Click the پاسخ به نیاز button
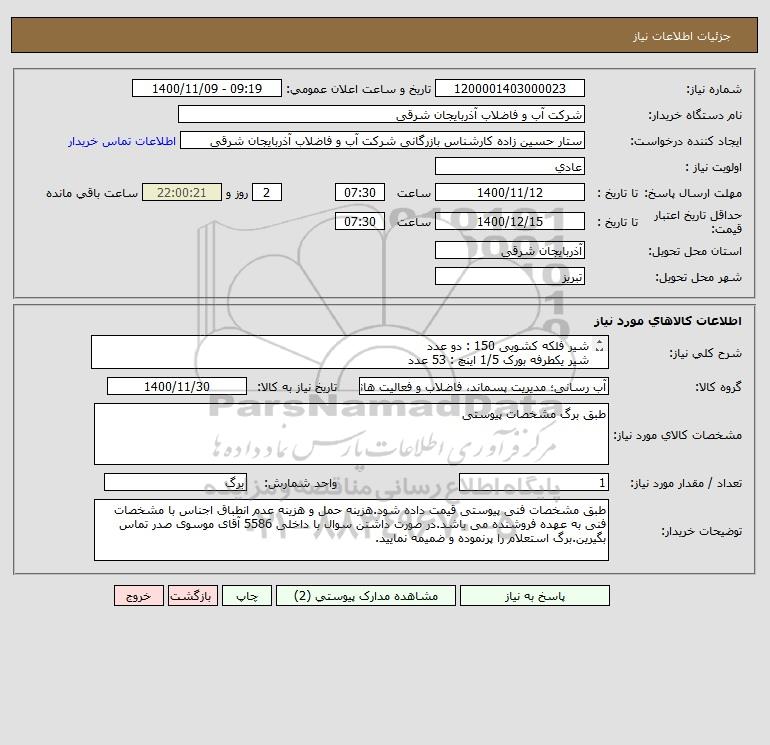Image resolution: width=770 pixels, height=745 pixels. 535,596
